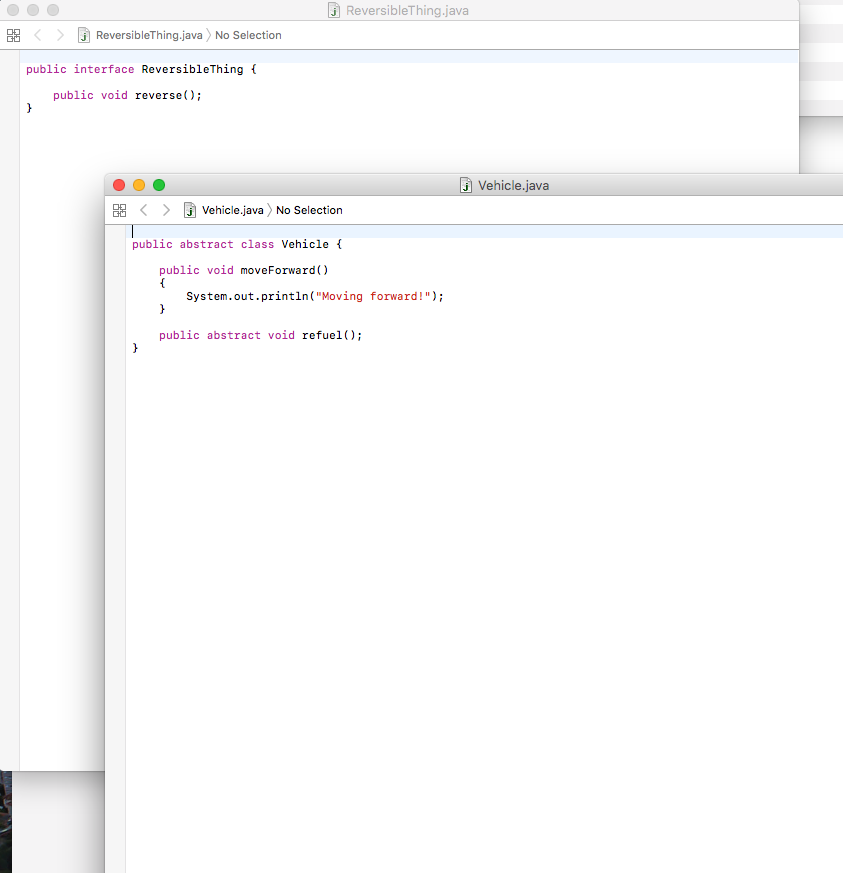The width and height of the screenshot is (843, 873).
Task: Go forward in Vehicle.java window history
Action: click(x=166, y=210)
